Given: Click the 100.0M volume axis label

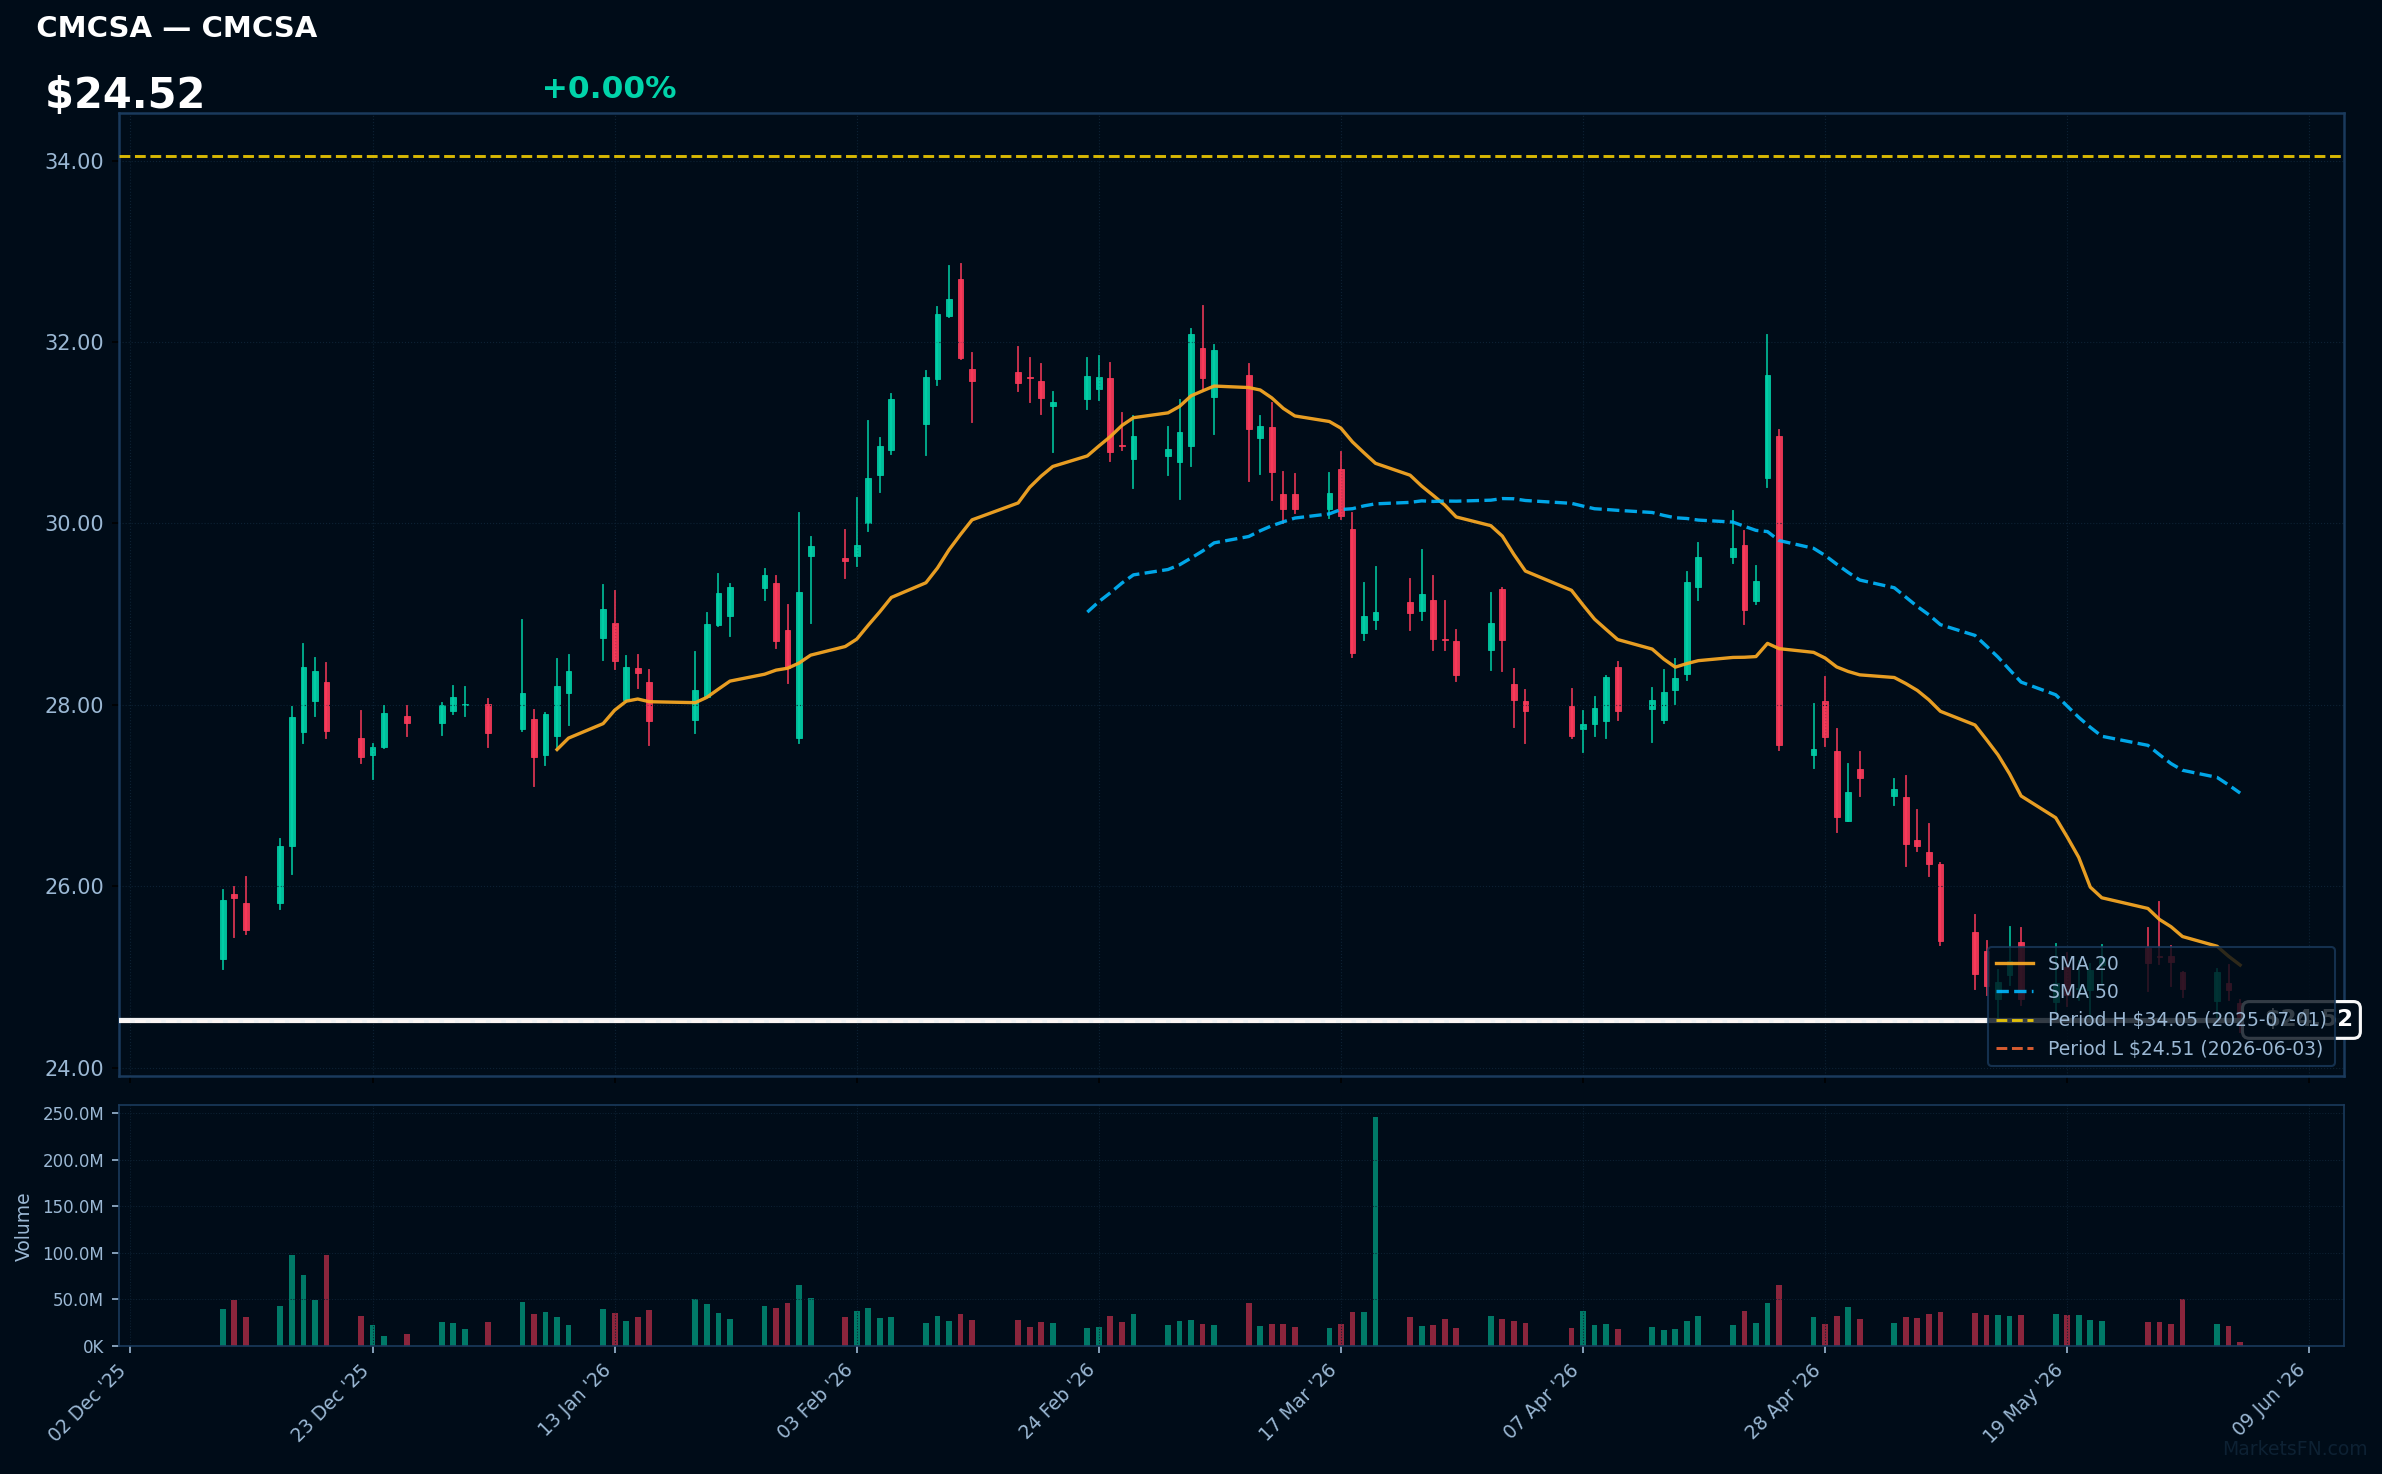Looking at the screenshot, I should [x=73, y=1254].
